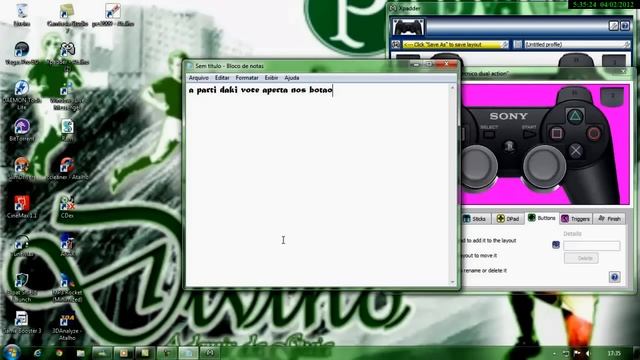
Task: Open the Triggers tab in Xpadder
Action: (x=575, y=219)
